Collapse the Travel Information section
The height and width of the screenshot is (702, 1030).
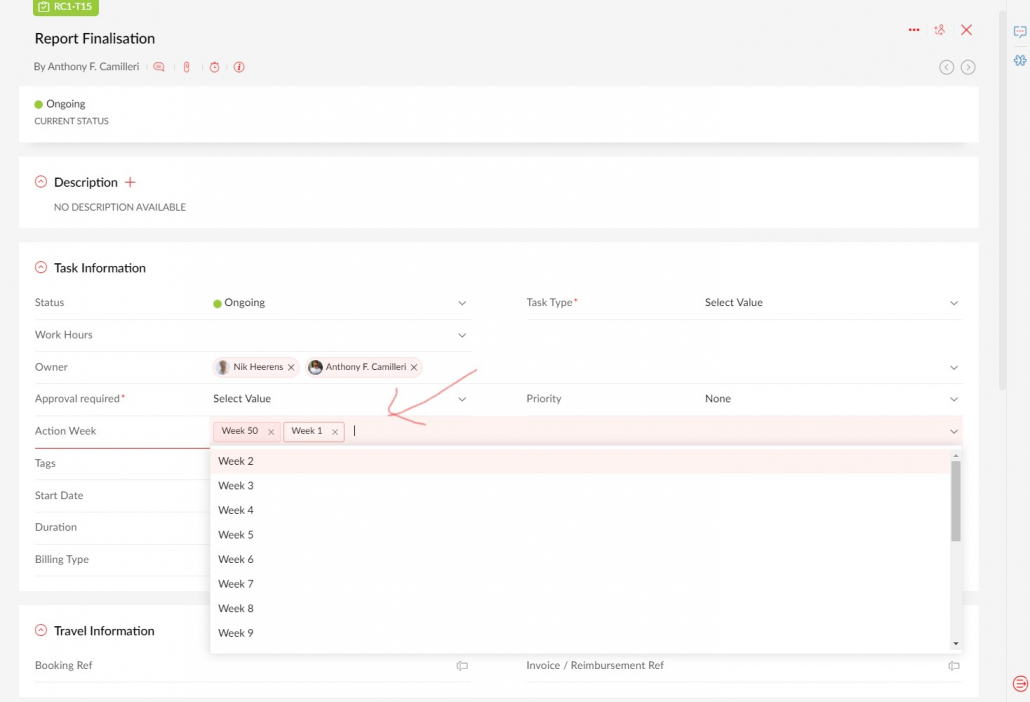pos(41,630)
